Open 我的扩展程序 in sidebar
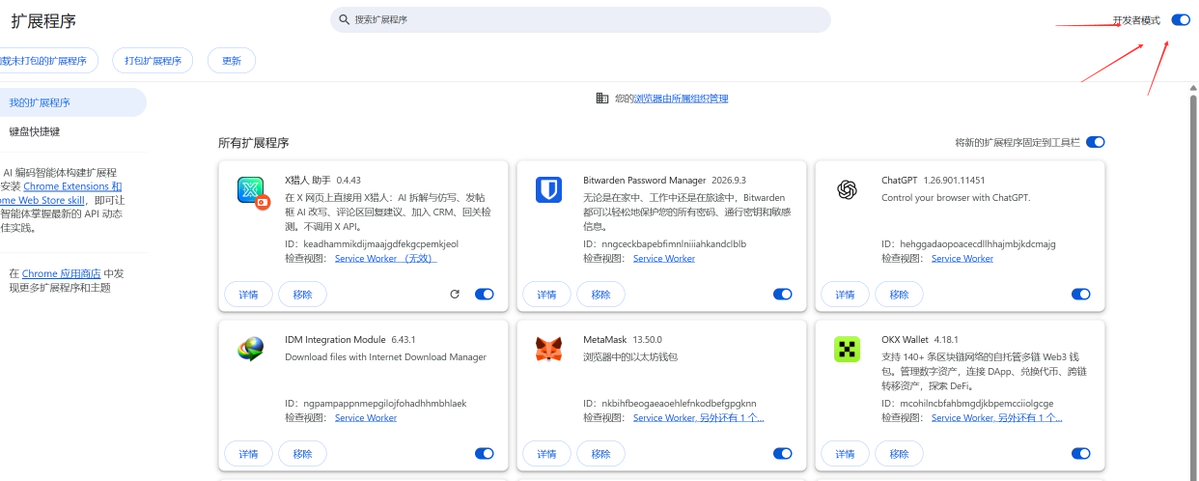Viewport: 1199px width, 481px height. (73, 102)
